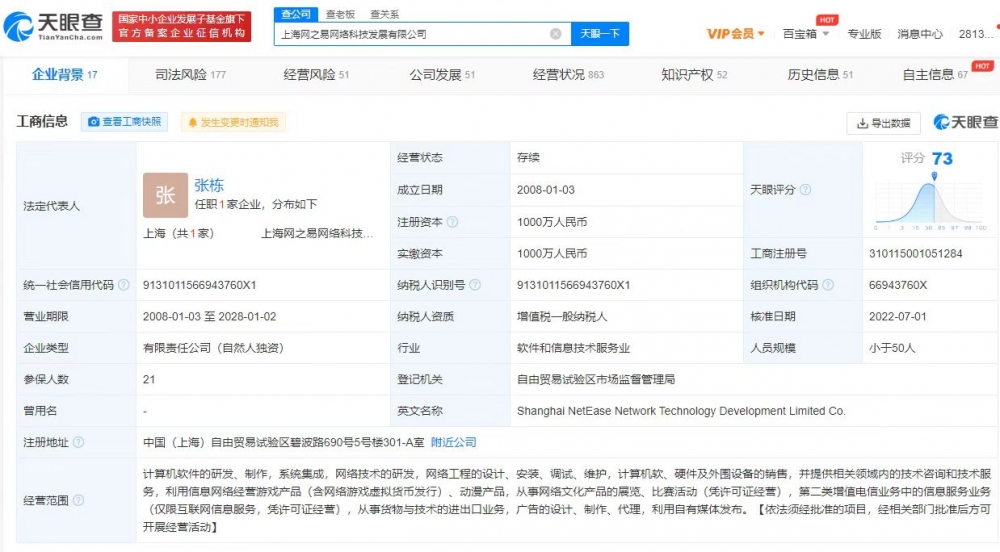Screen dimensions: 1000x552
Task: Click the 张 avatar of the legal representative
Action: [x=165, y=195]
